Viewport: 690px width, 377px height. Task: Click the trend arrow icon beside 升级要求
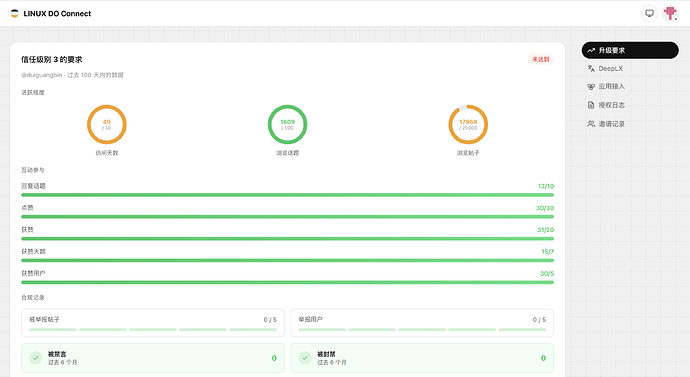click(591, 50)
